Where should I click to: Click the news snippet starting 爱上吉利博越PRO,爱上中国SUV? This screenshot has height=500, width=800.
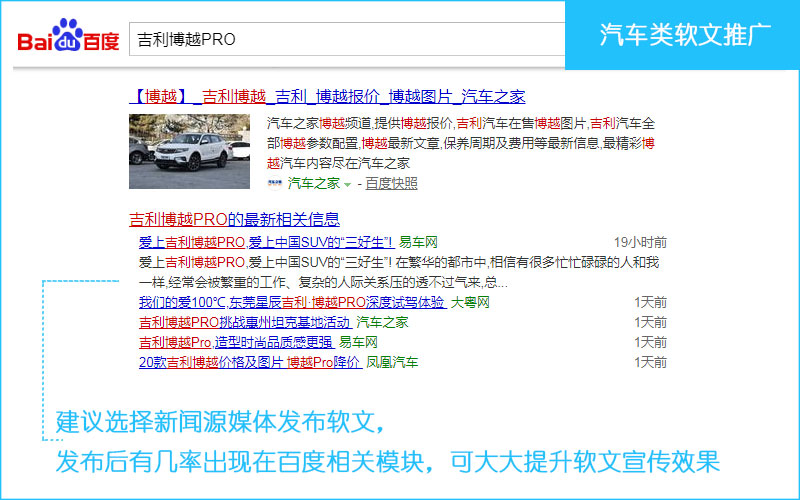pos(399,272)
